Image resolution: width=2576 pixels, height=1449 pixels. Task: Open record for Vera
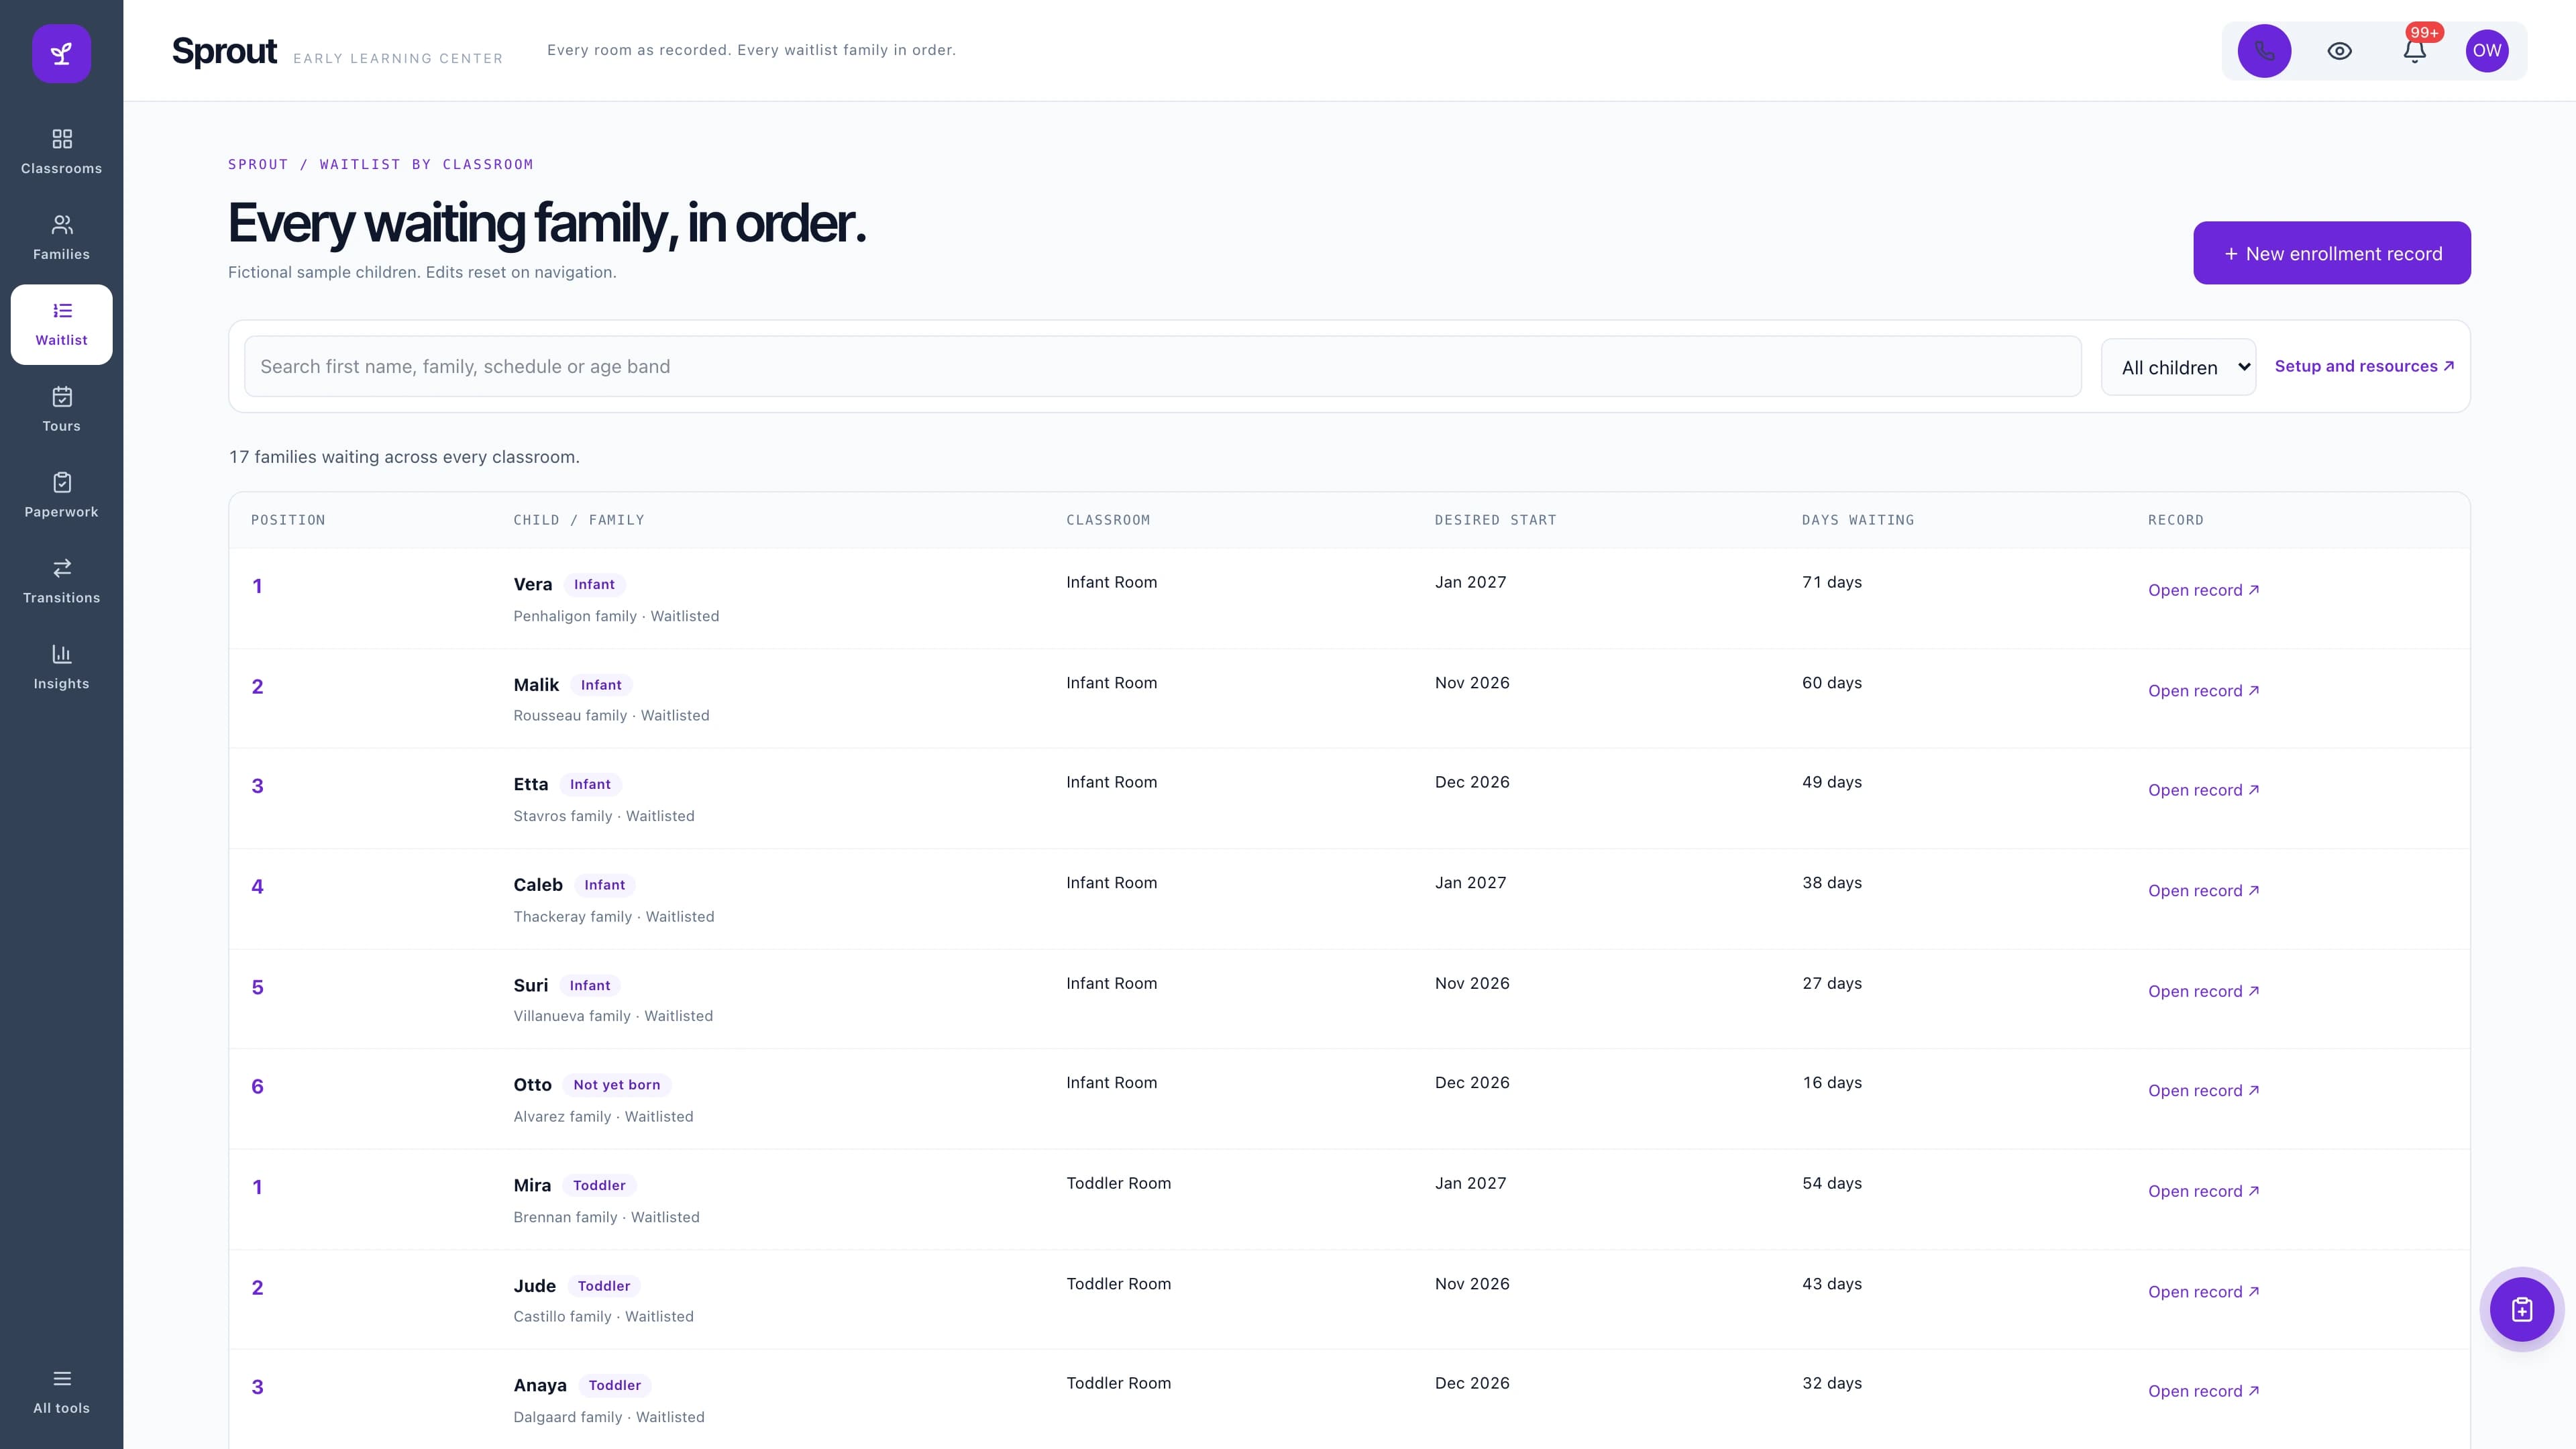click(x=2203, y=590)
